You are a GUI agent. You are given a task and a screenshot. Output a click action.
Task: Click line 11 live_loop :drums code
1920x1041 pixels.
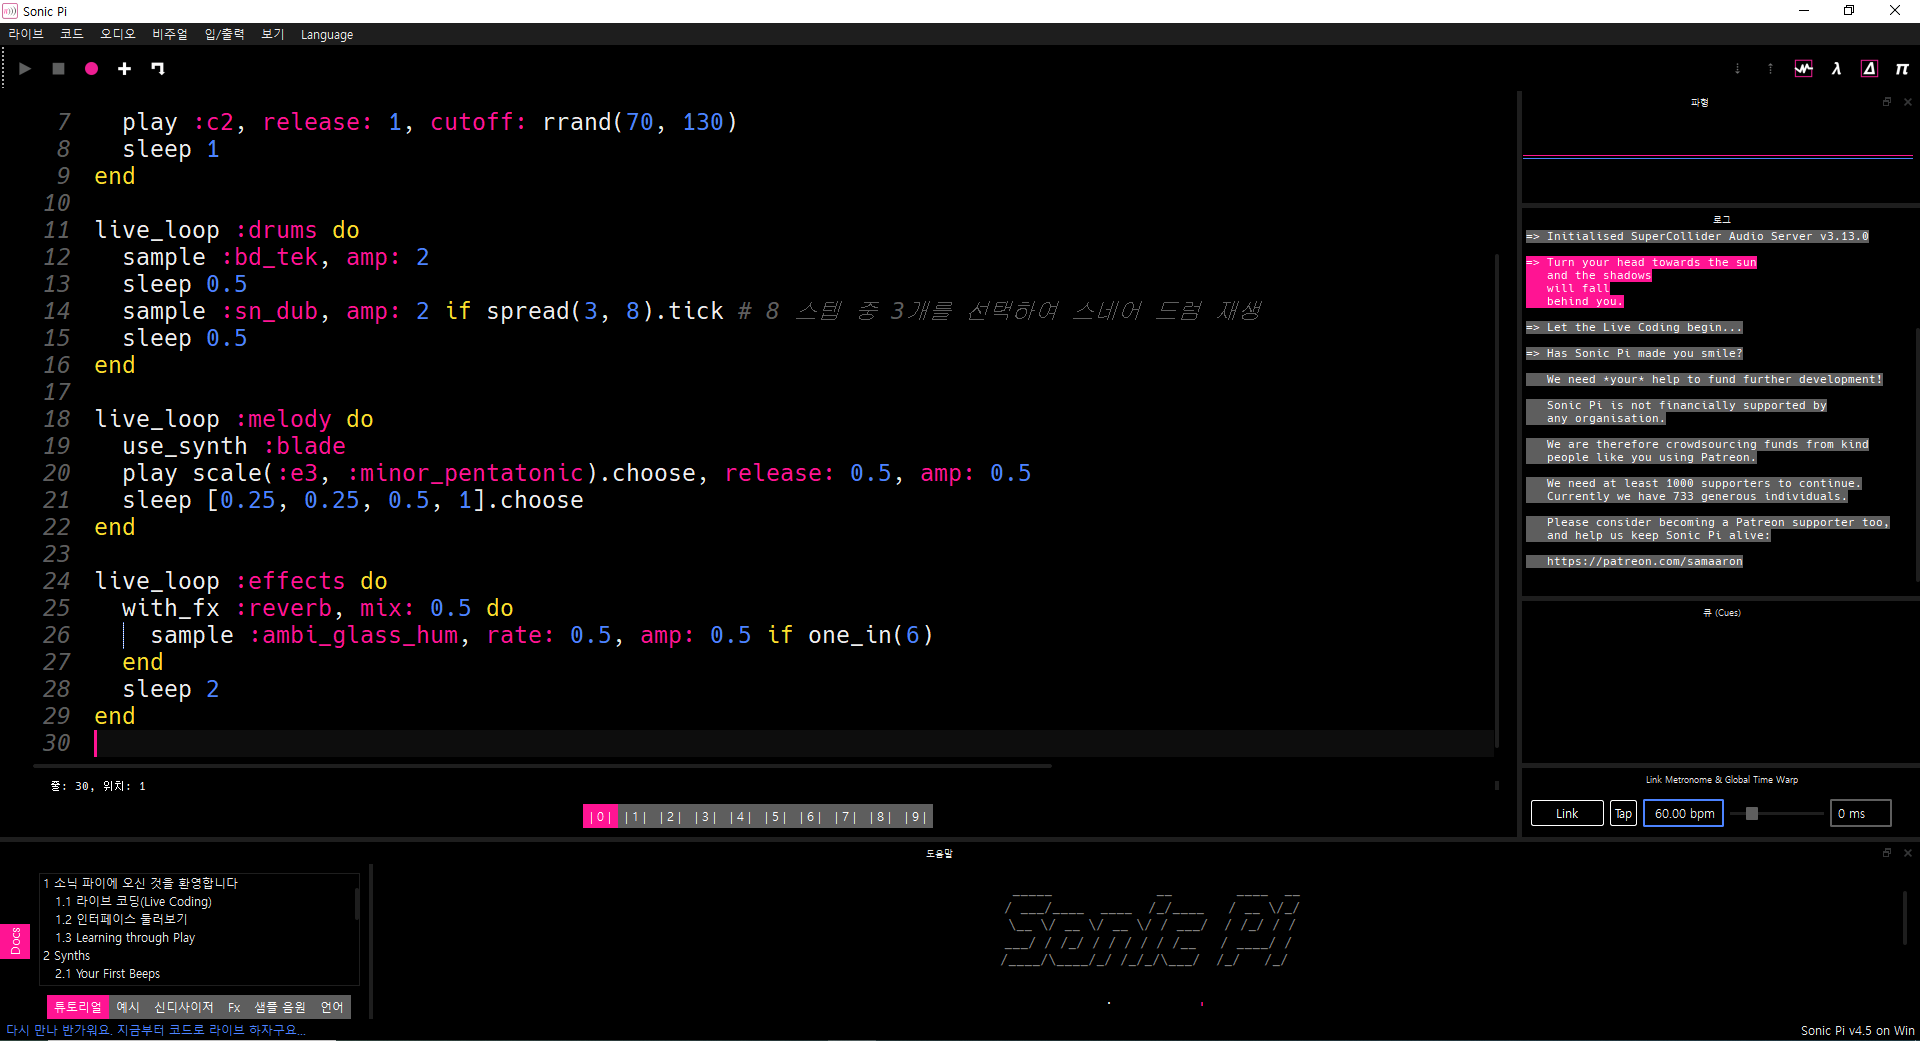point(227,230)
